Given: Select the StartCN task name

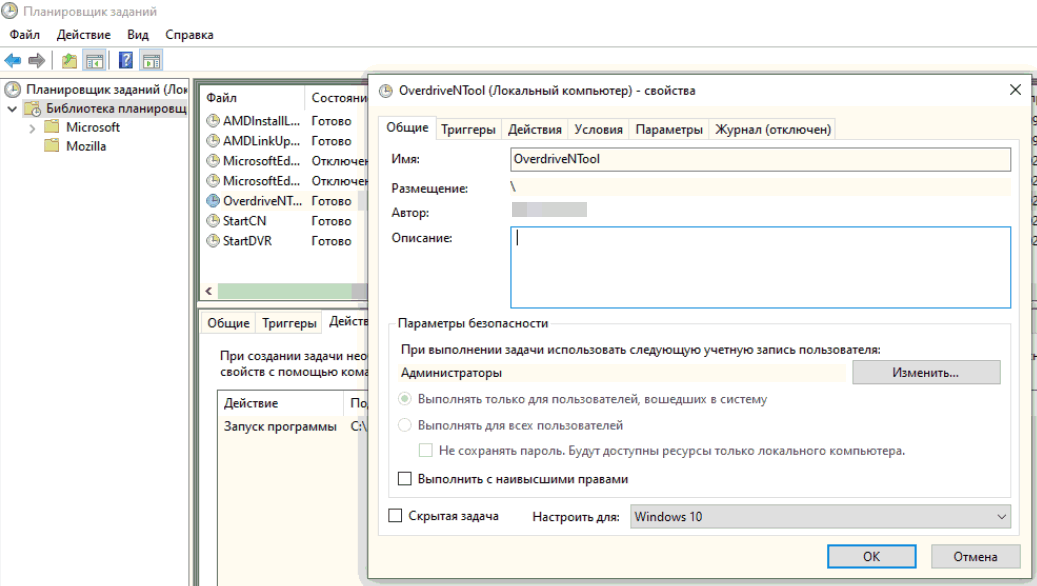Looking at the screenshot, I should [x=245, y=221].
